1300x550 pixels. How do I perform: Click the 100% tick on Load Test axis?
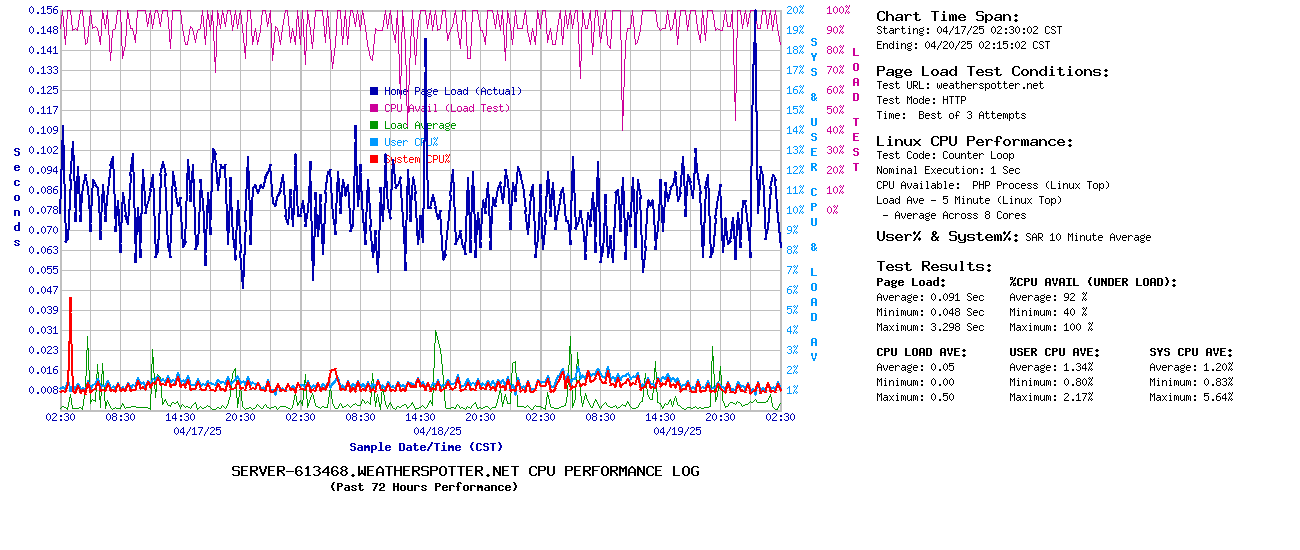(838, 10)
